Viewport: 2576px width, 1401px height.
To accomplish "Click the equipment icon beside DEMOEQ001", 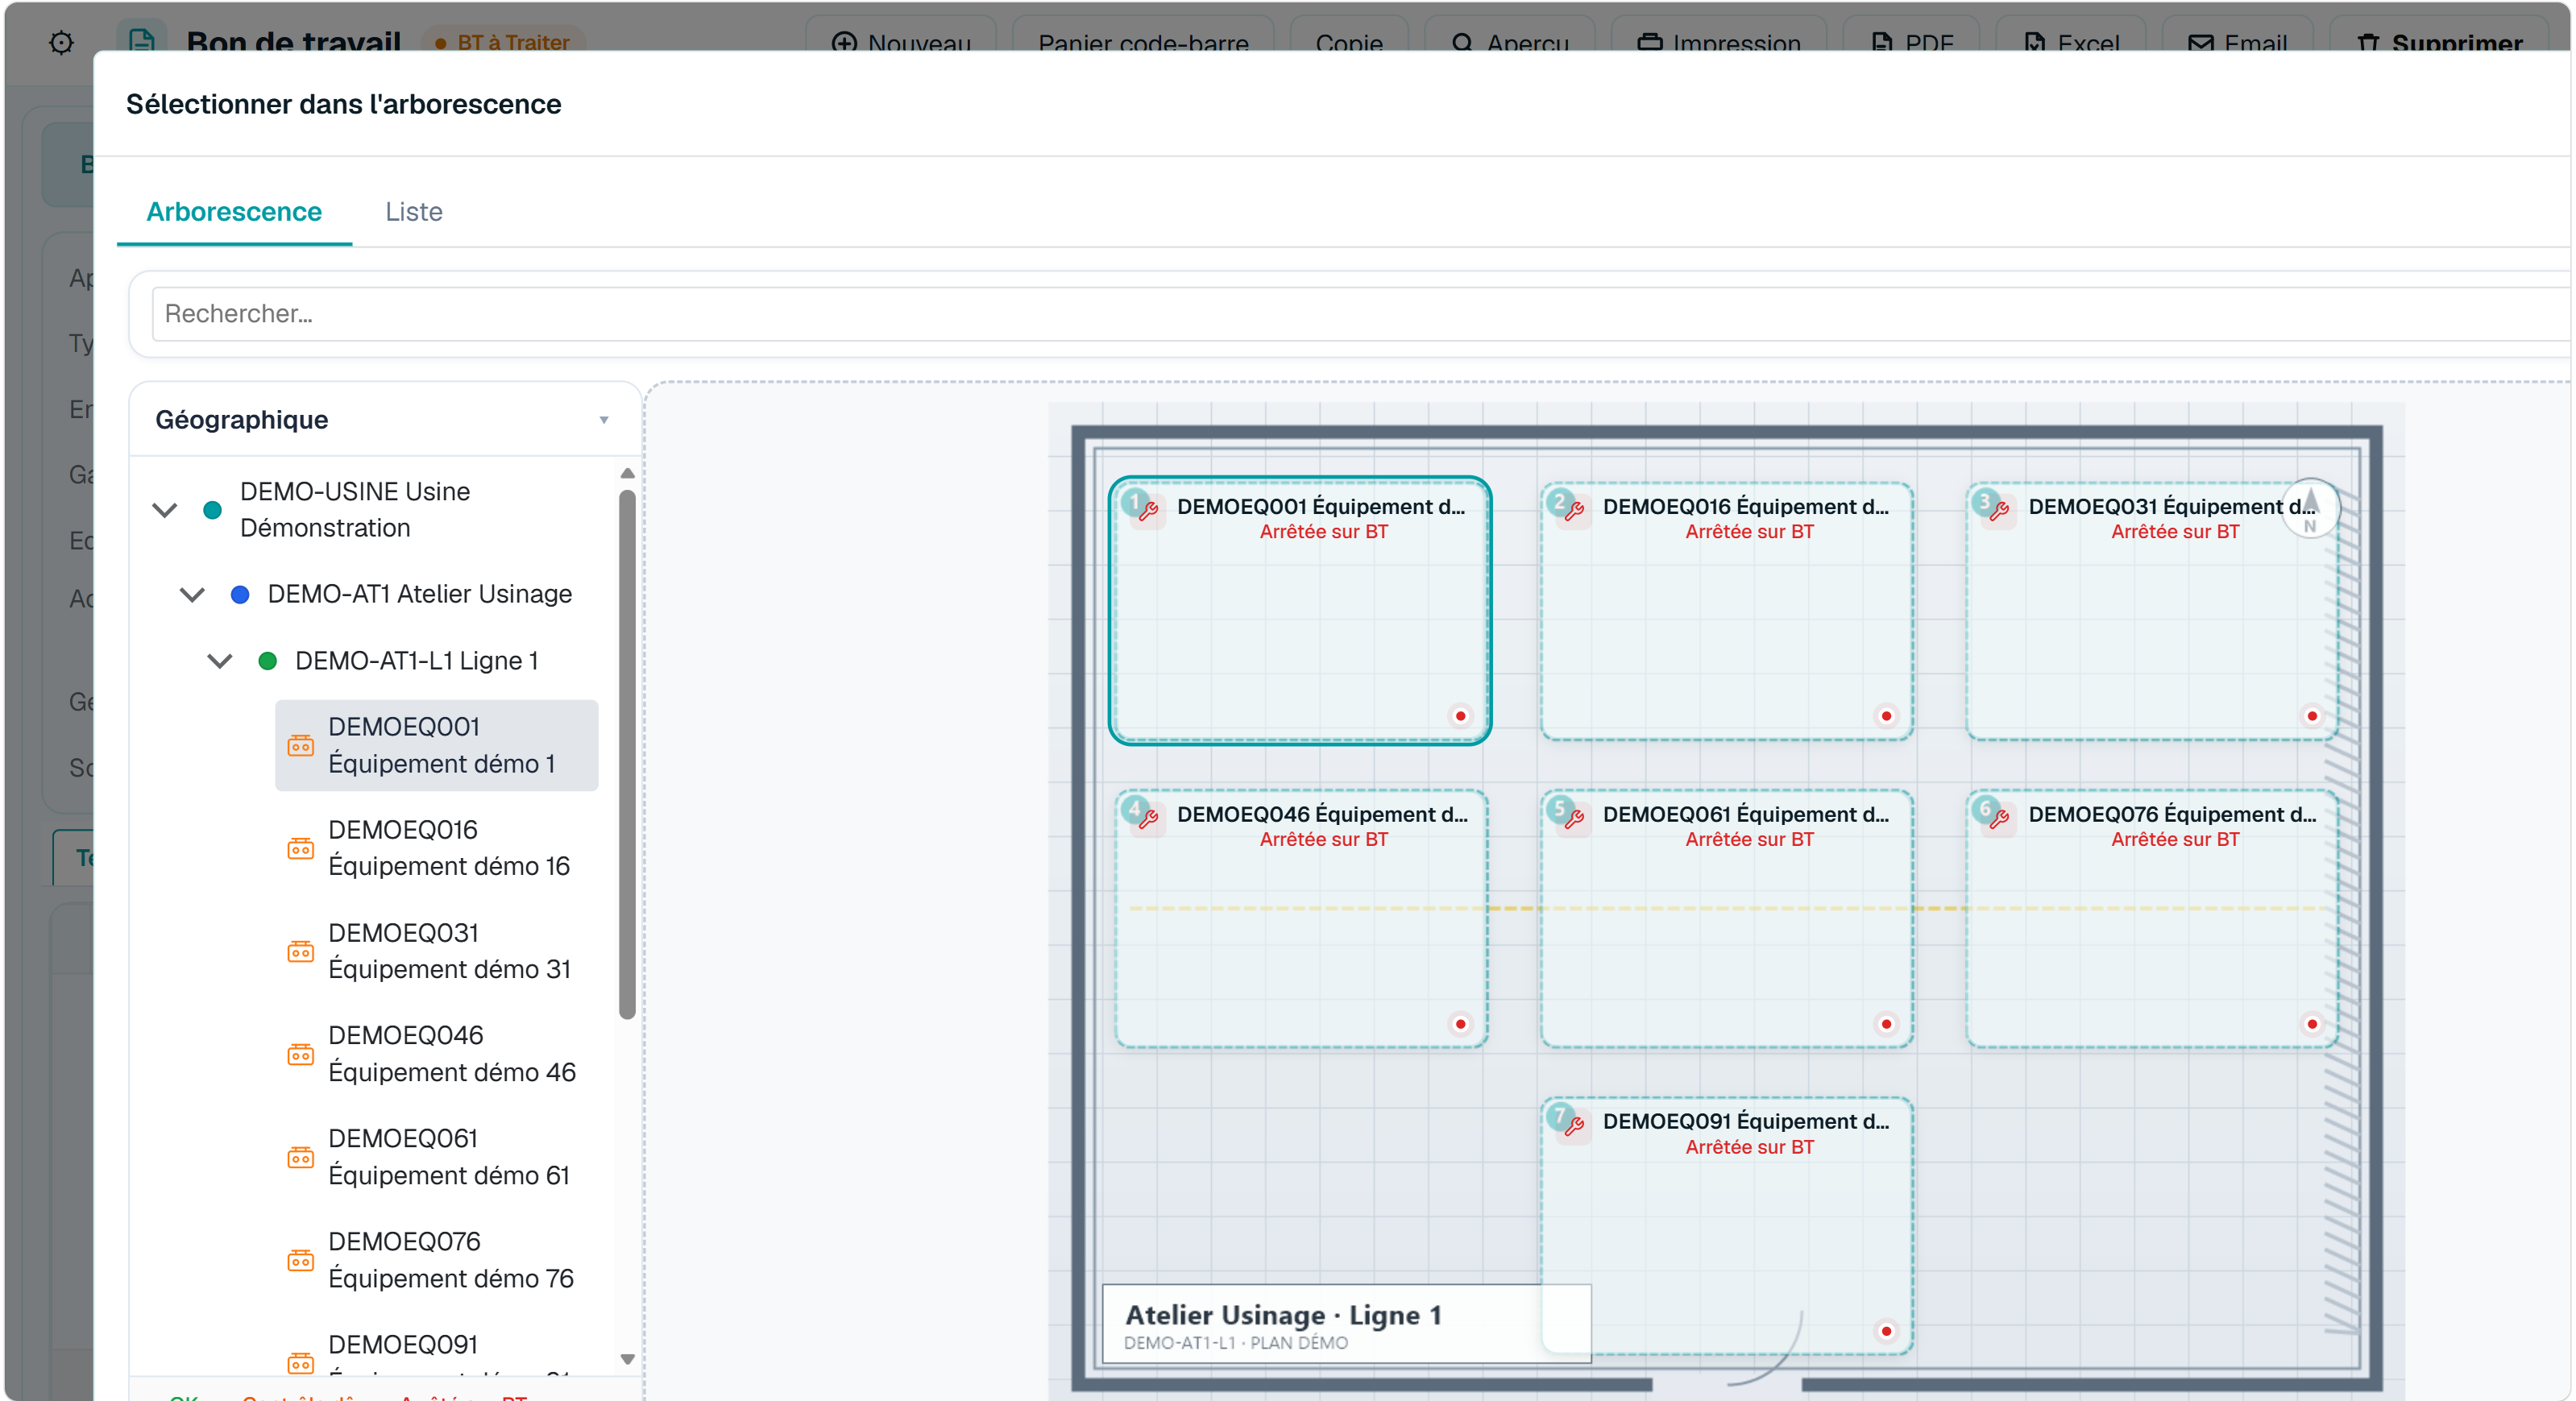I will (x=300, y=746).
